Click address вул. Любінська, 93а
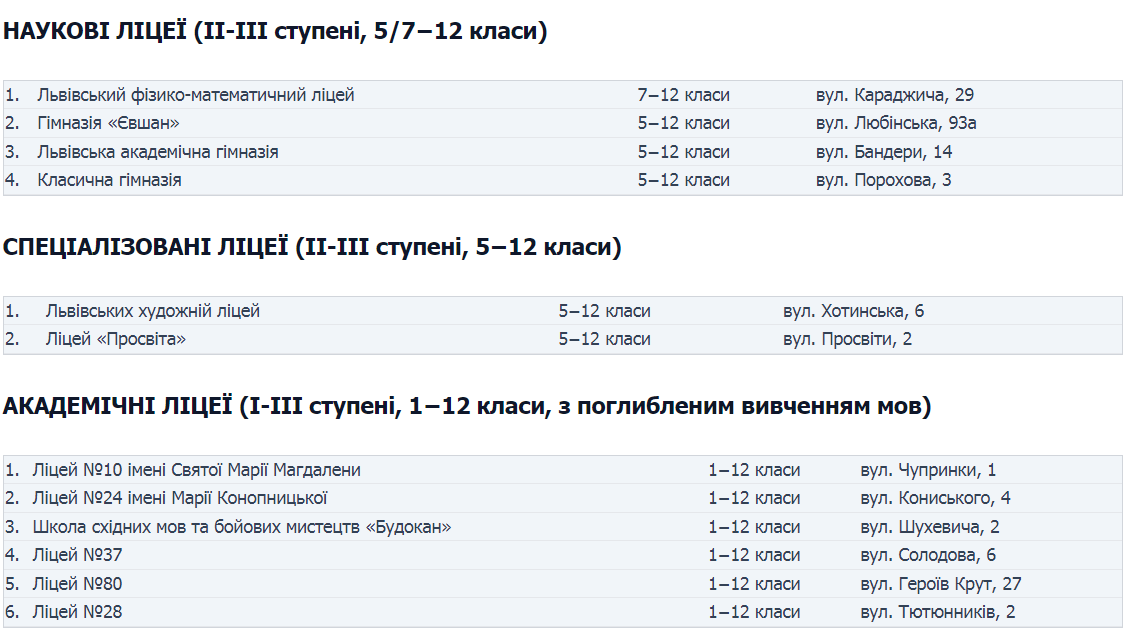 pos(896,123)
